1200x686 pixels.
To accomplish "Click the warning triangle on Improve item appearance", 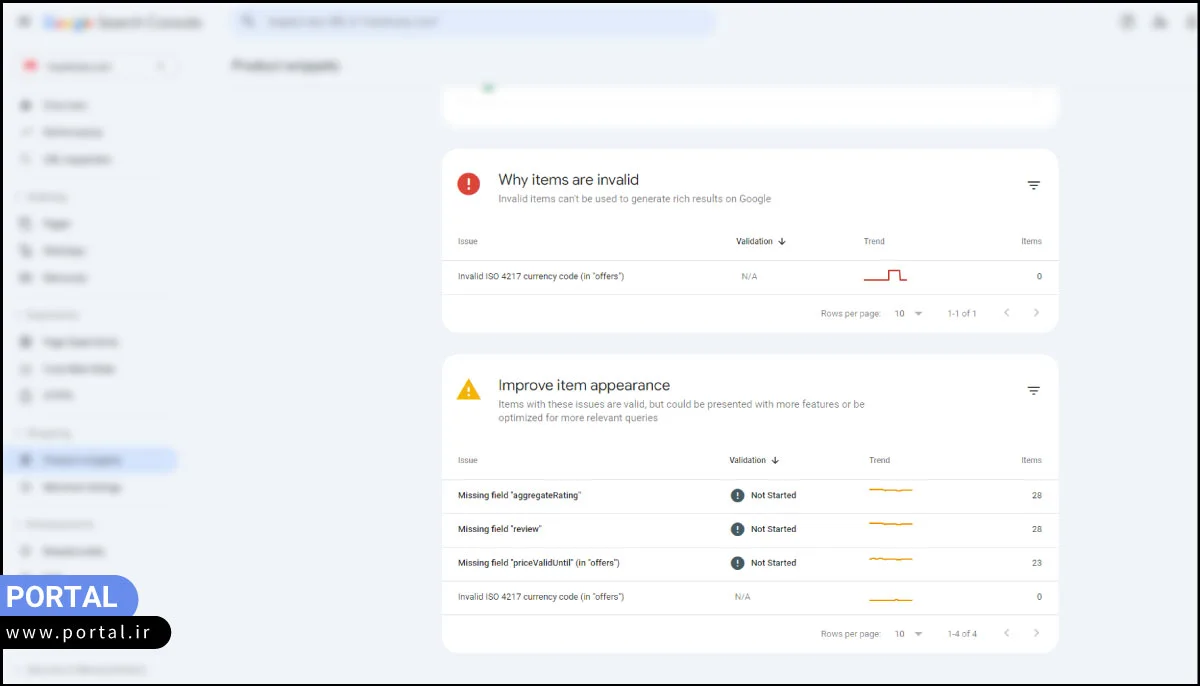I will coord(468,390).
